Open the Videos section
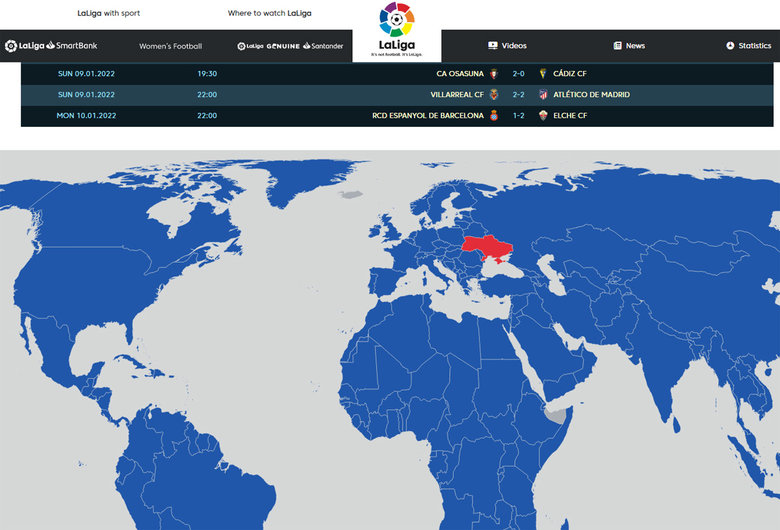This screenshot has height=530, width=780. click(x=507, y=46)
